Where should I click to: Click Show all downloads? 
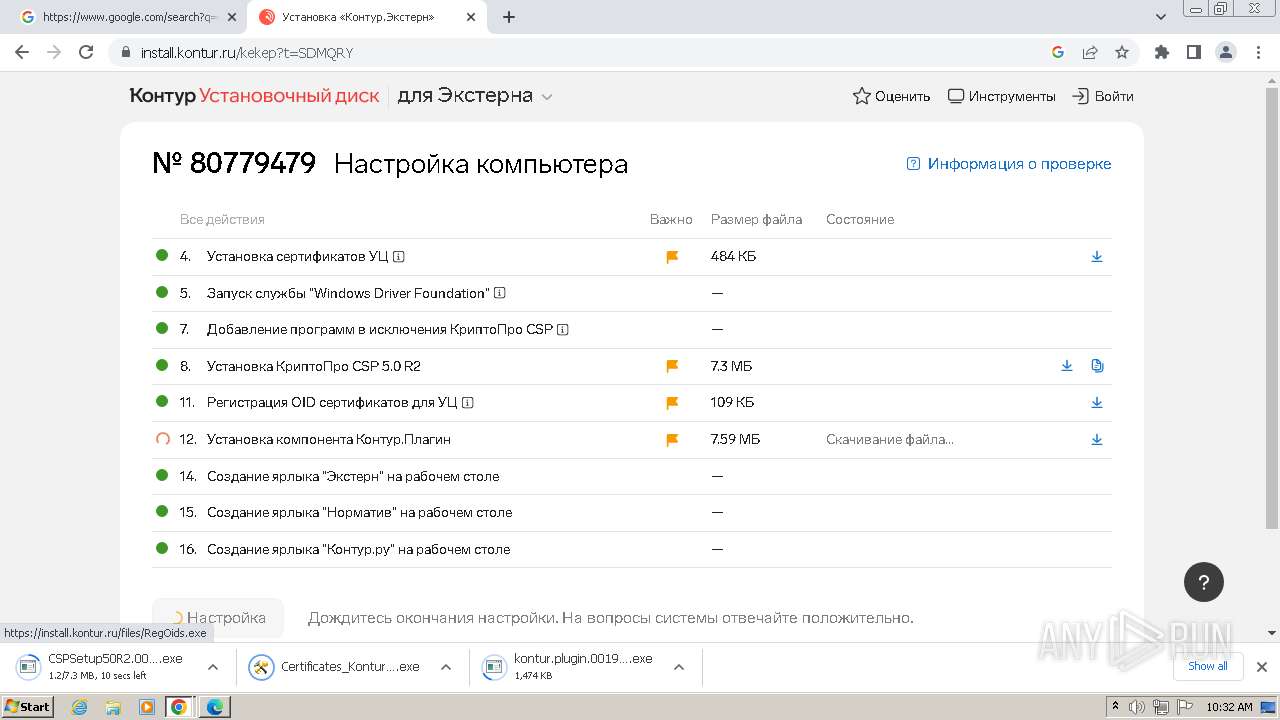pyautogui.click(x=1208, y=666)
